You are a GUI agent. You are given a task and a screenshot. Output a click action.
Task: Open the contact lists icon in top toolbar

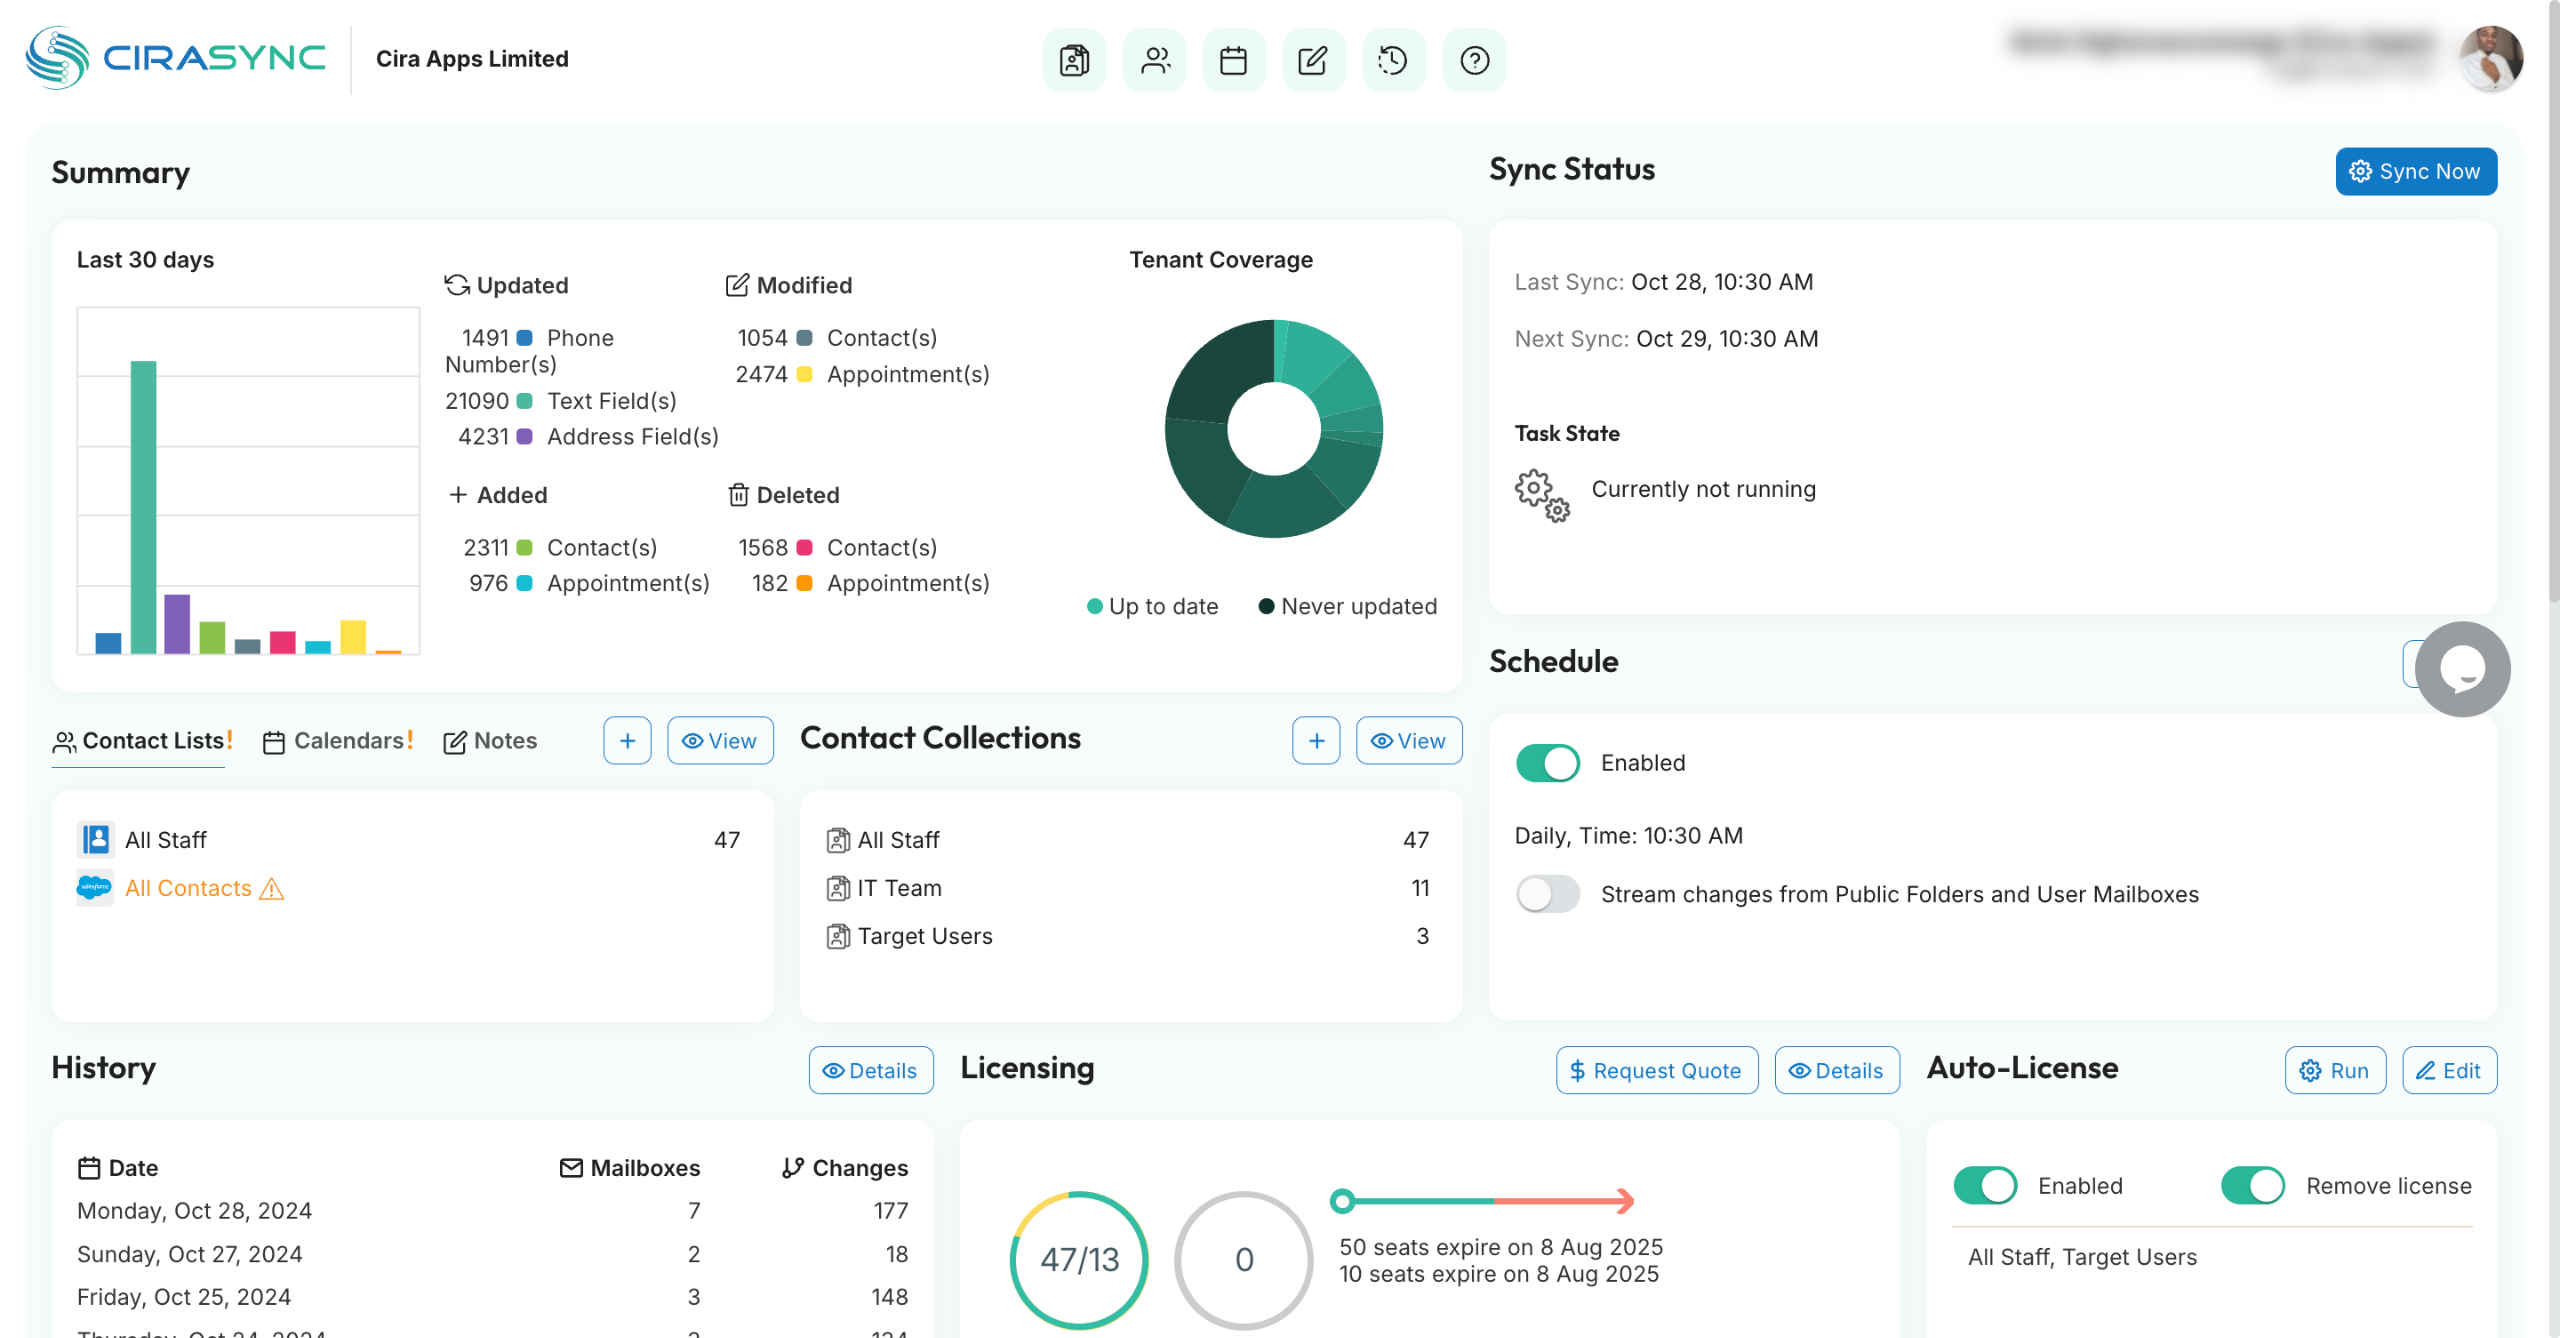point(1074,60)
